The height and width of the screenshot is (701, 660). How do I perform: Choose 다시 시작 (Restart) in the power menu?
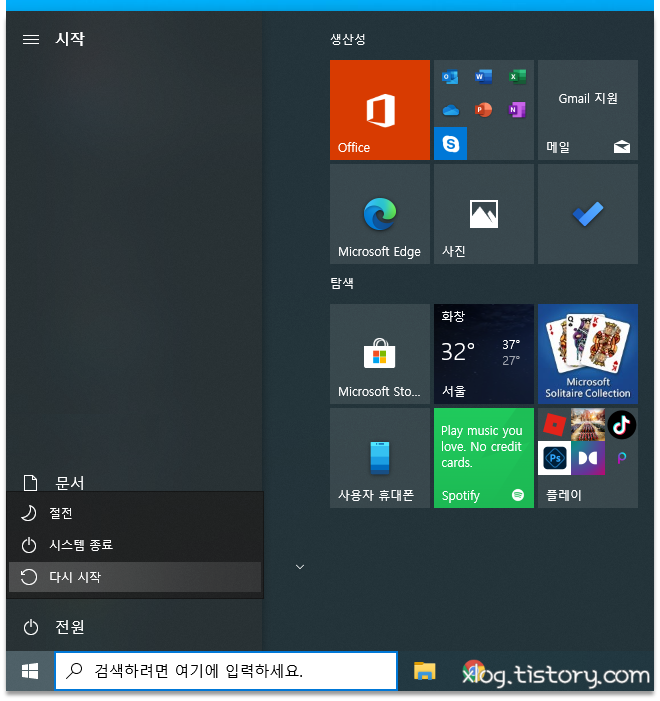pos(135,577)
